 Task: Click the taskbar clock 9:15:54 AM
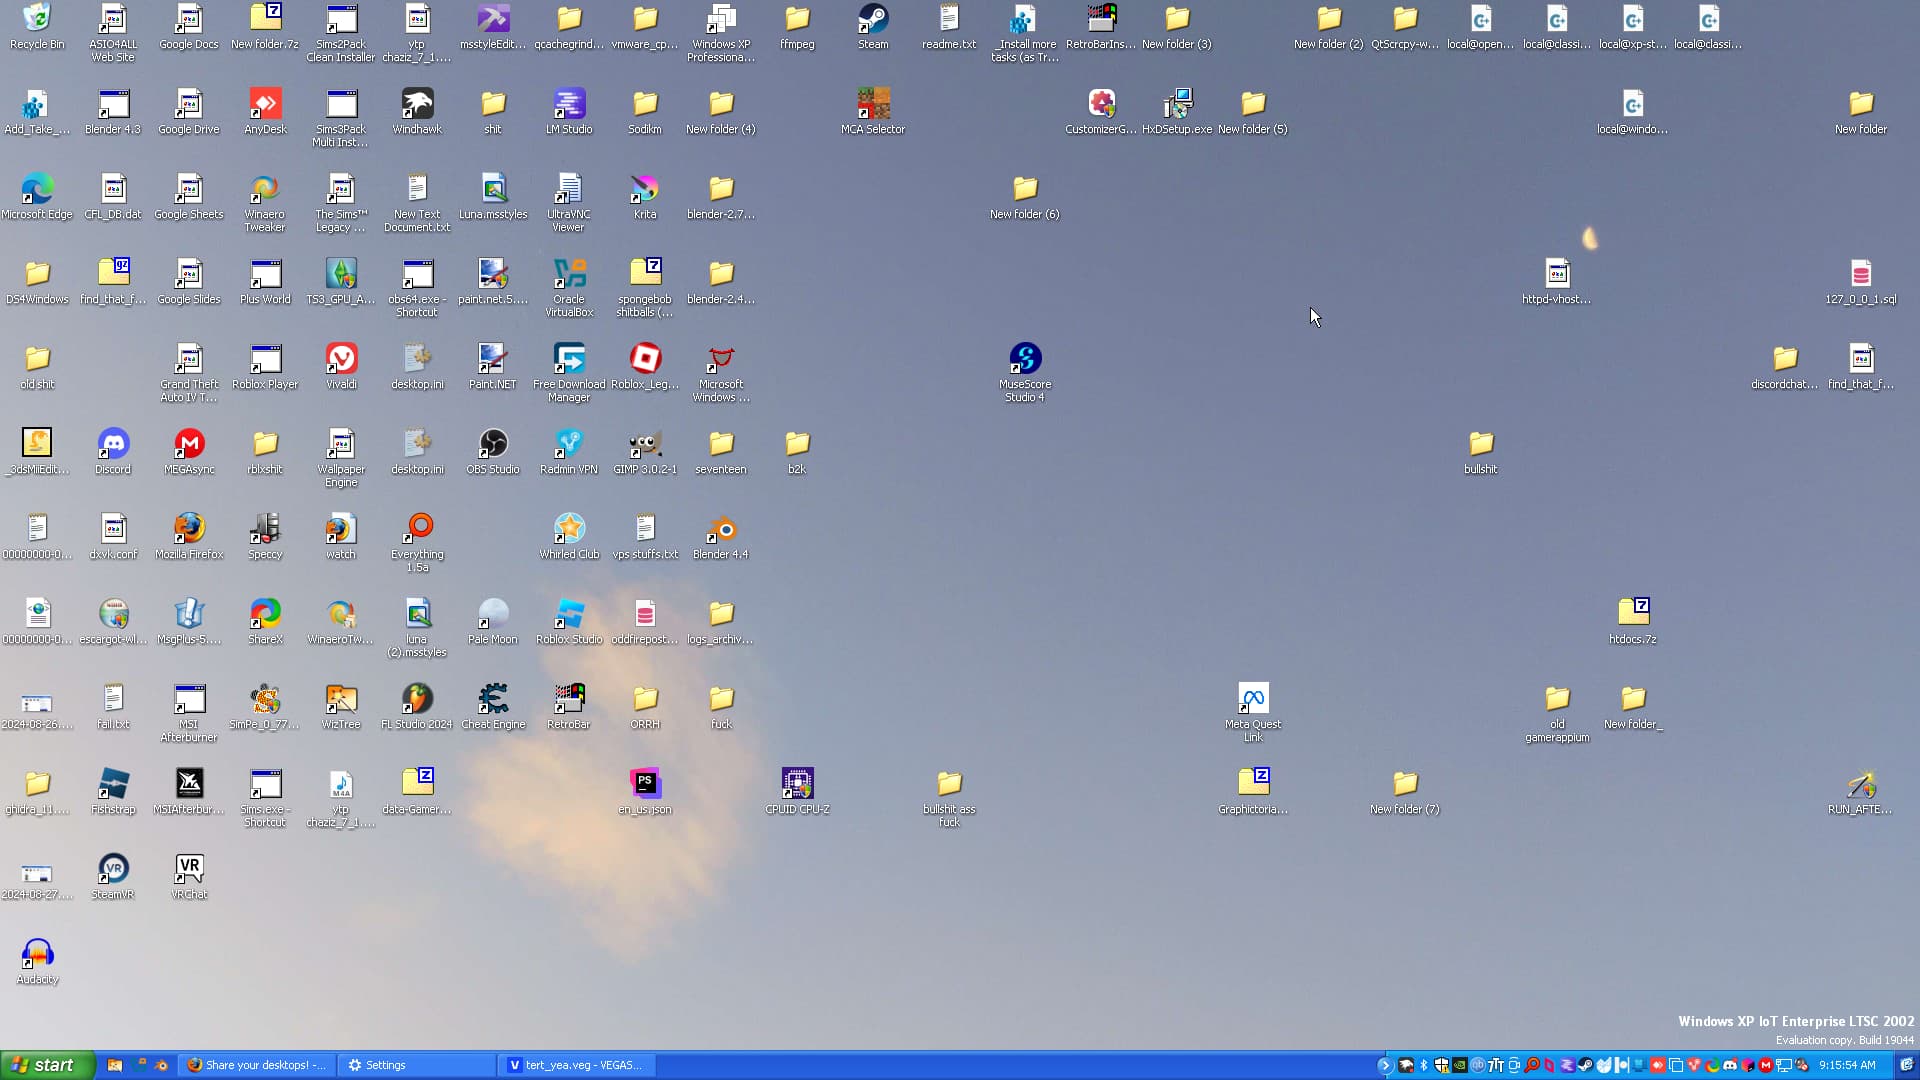pyautogui.click(x=1847, y=1065)
